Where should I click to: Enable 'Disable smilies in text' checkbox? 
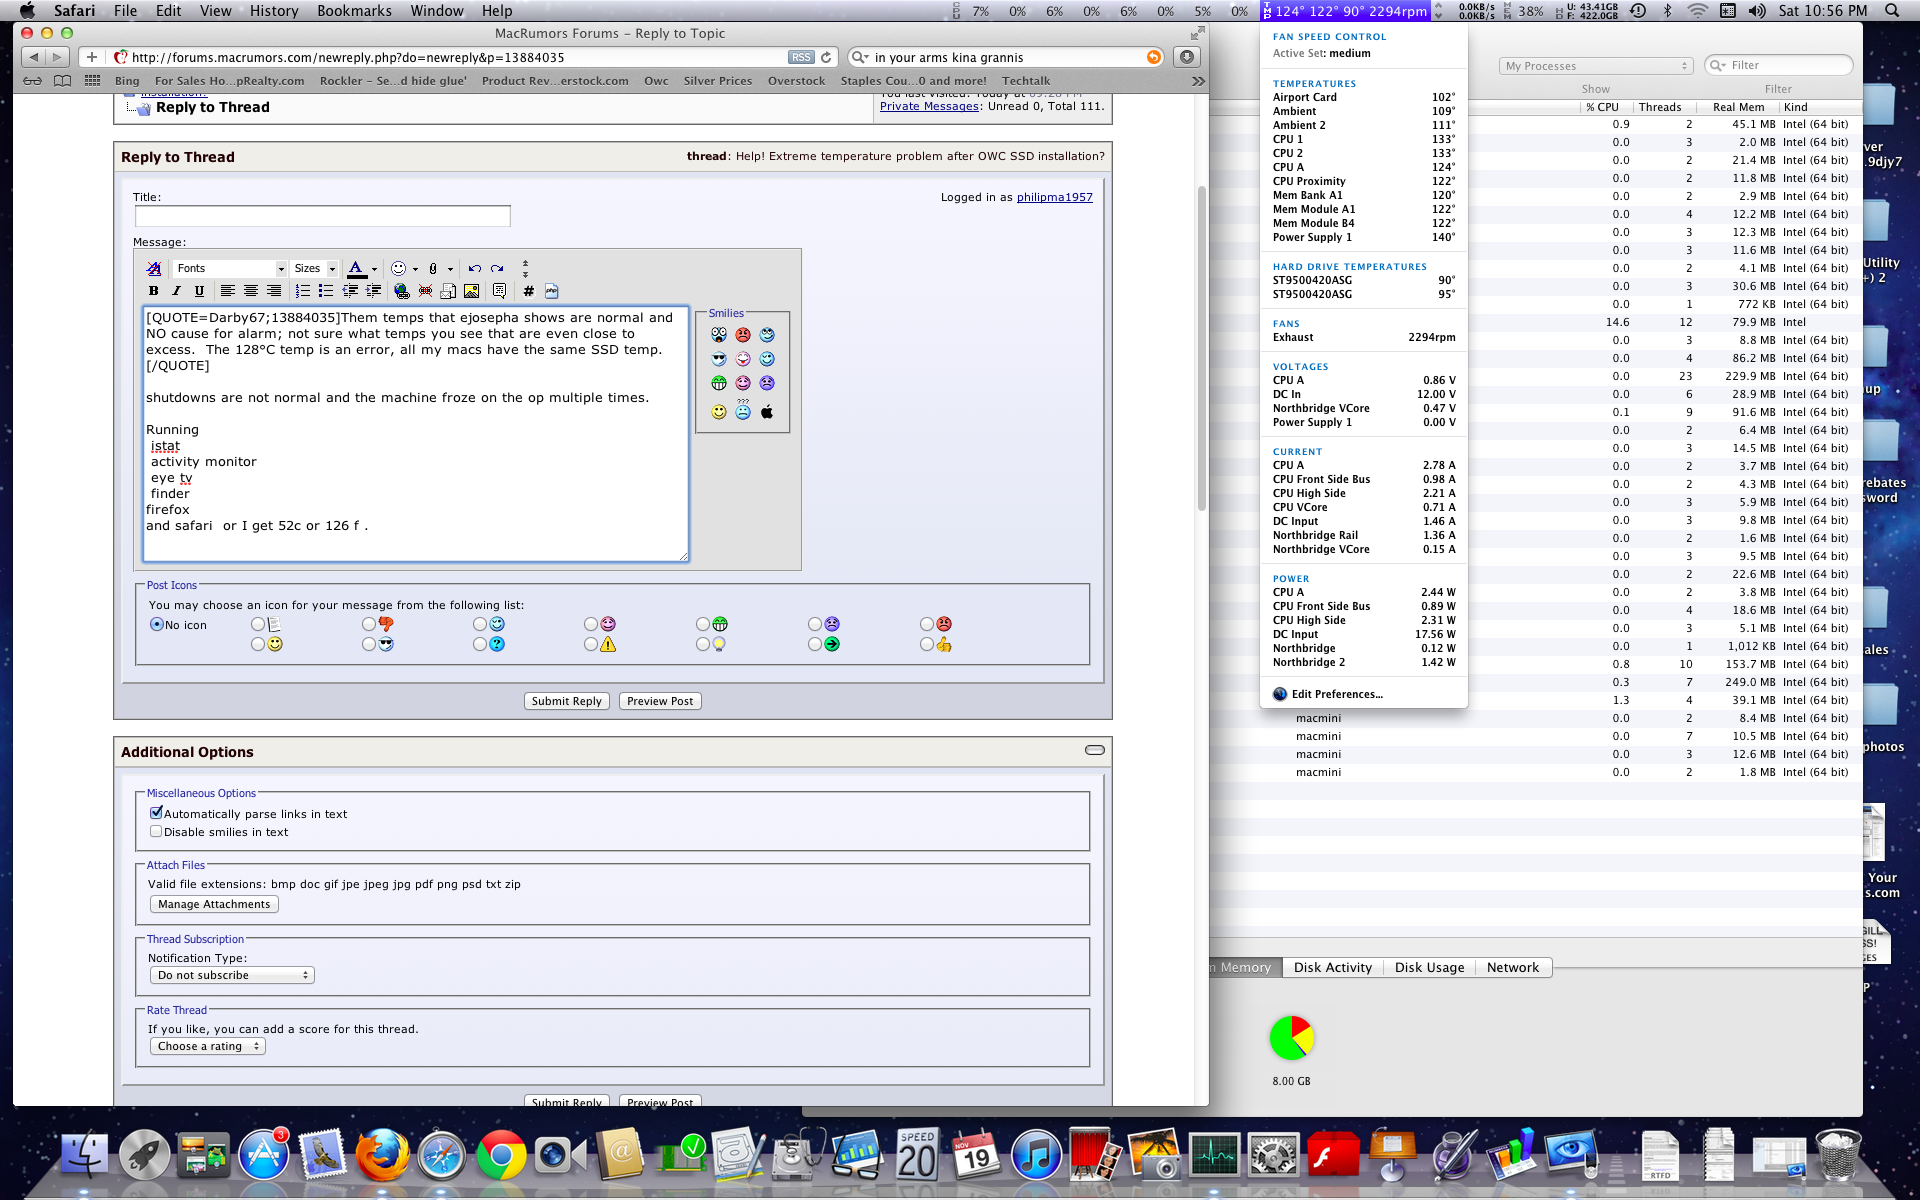pos(156,831)
